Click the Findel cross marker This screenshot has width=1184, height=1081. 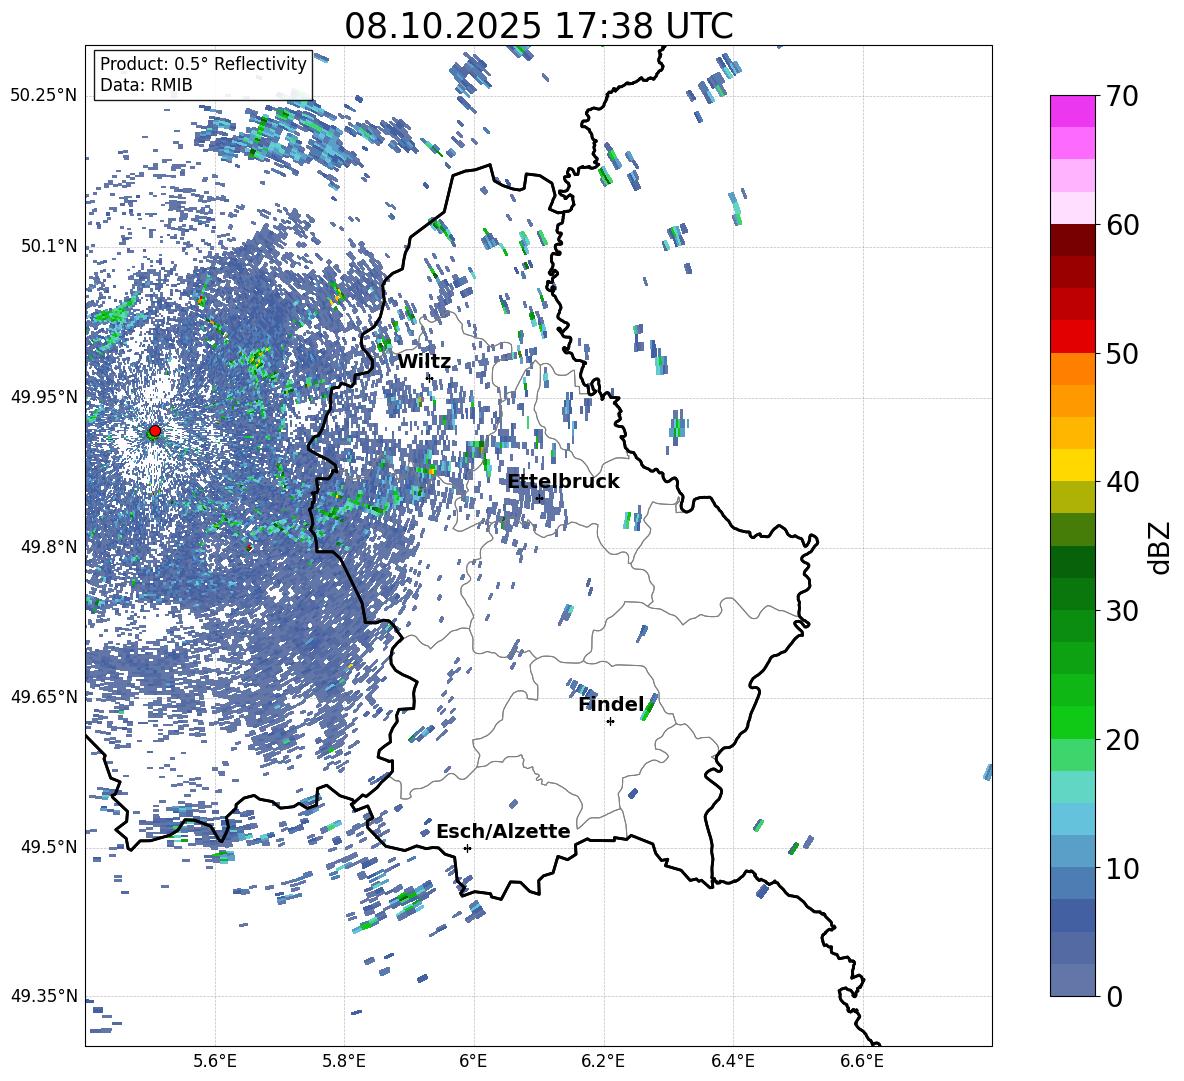coord(610,721)
